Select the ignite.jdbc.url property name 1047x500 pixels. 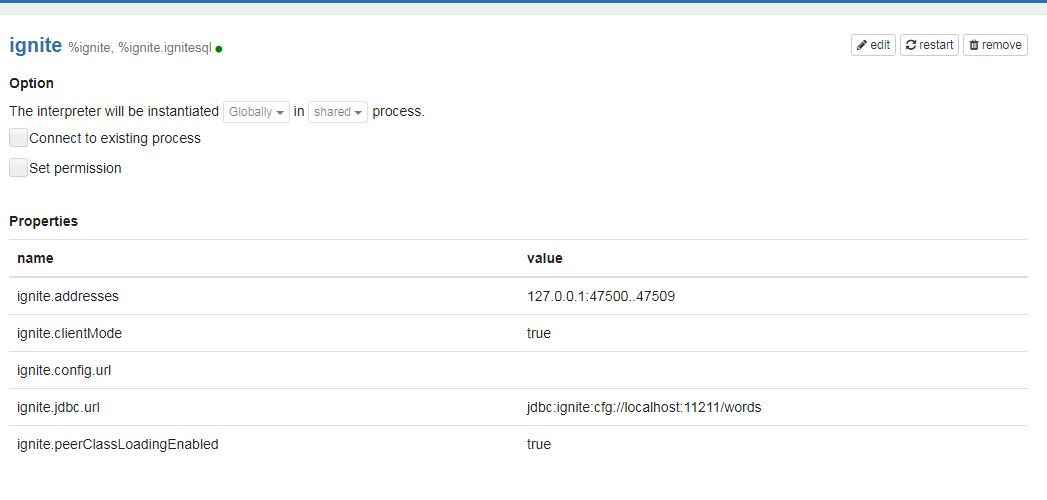pos(59,407)
